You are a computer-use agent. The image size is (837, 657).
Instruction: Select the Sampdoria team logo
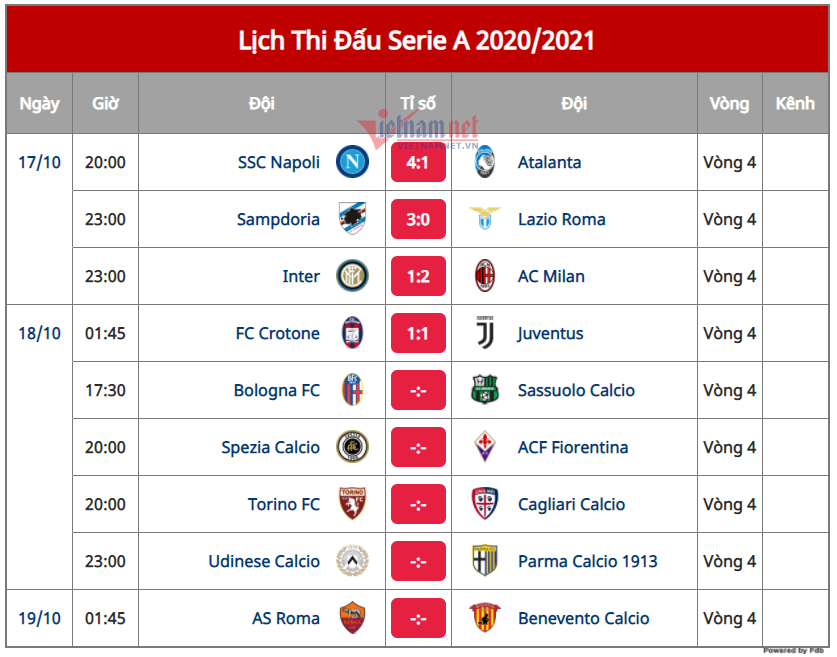coord(352,219)
